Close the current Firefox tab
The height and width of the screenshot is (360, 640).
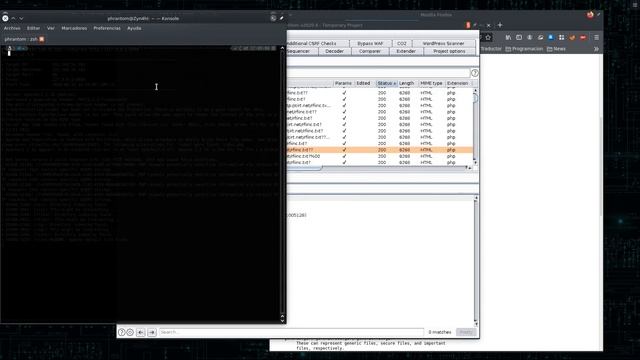coord(489,25)
